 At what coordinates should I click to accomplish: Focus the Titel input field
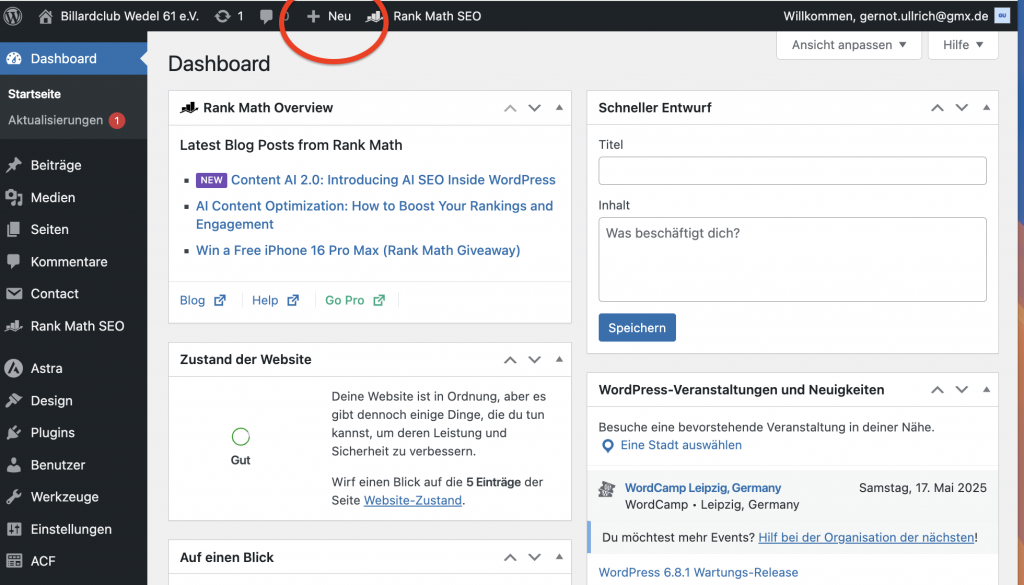coord(792,170)
